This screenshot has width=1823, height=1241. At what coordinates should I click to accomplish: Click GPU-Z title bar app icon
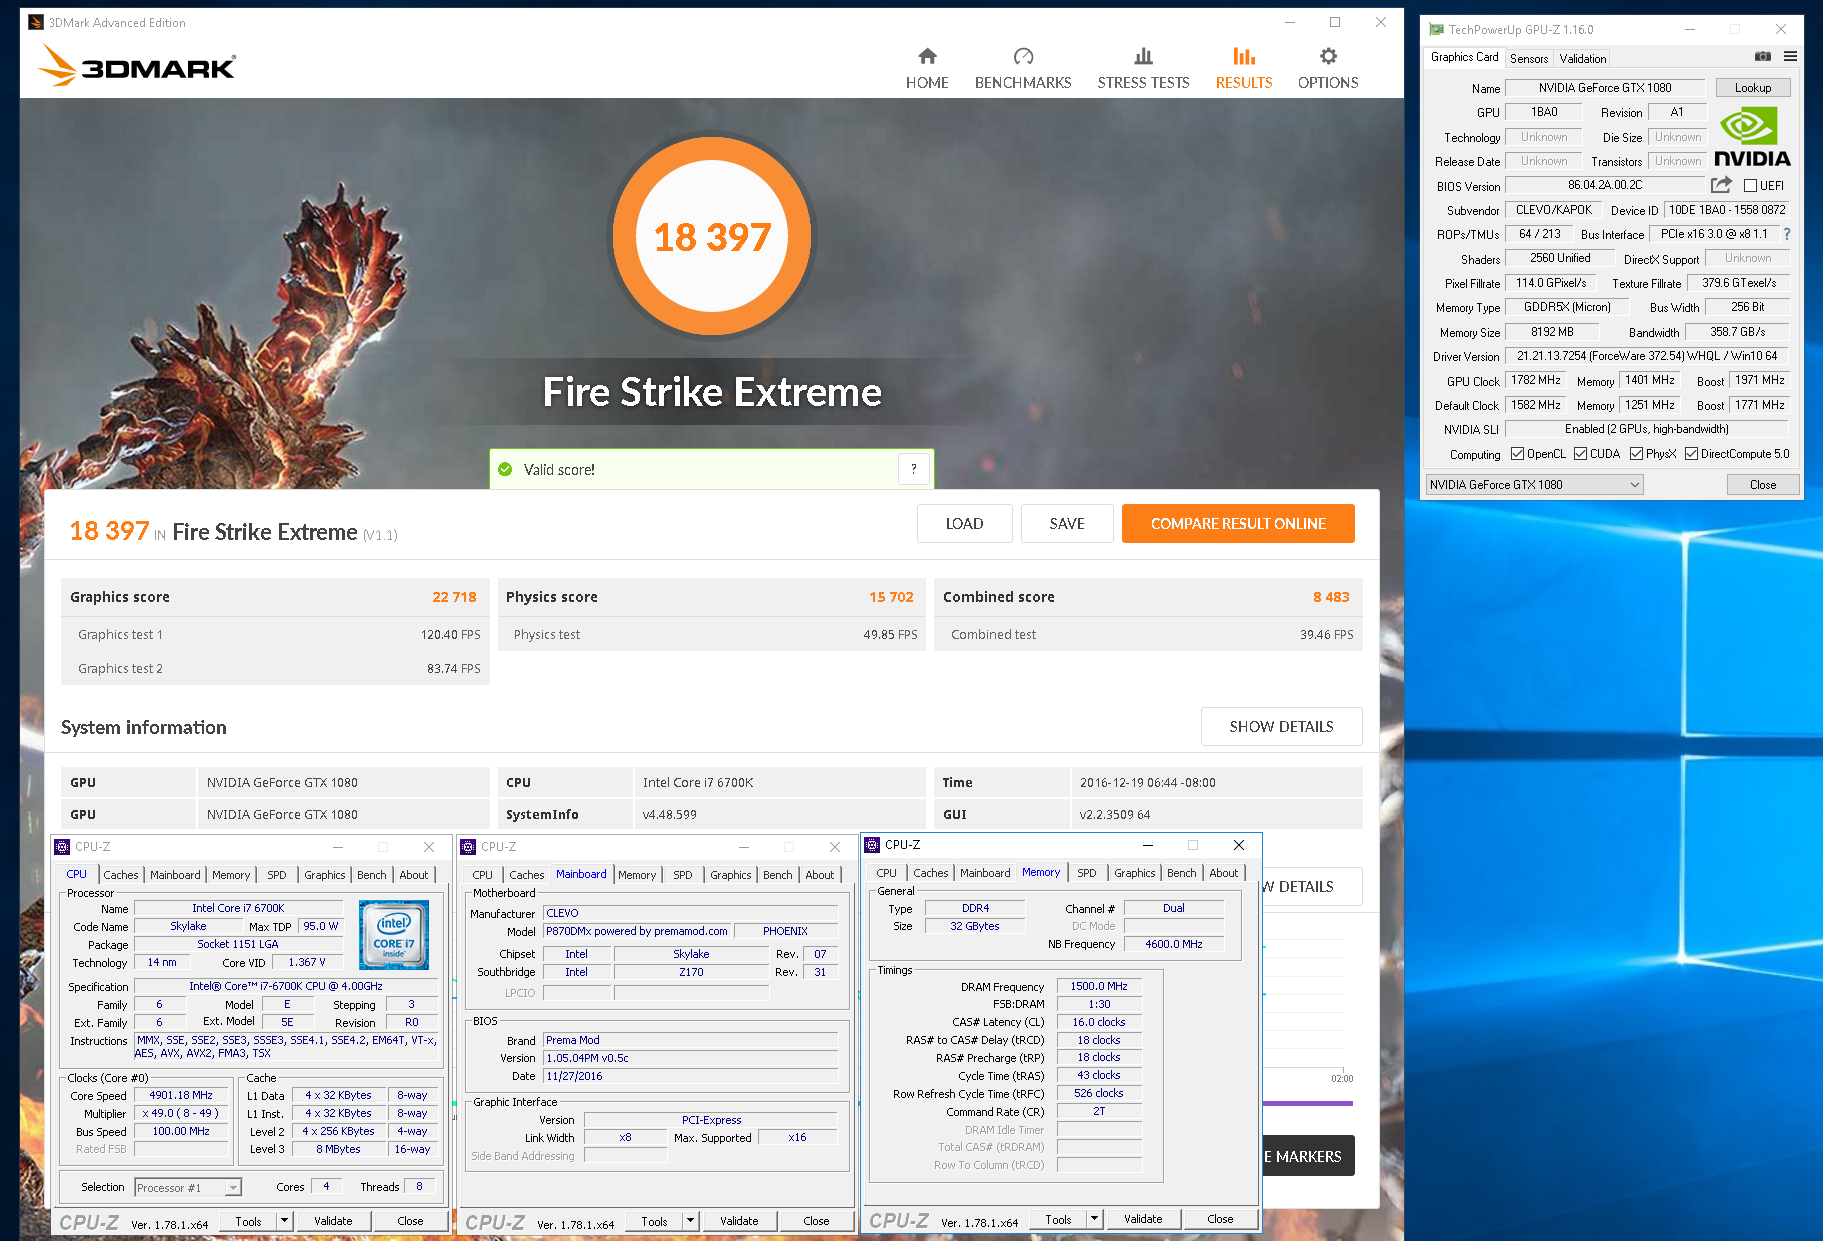coord(1436,30)
